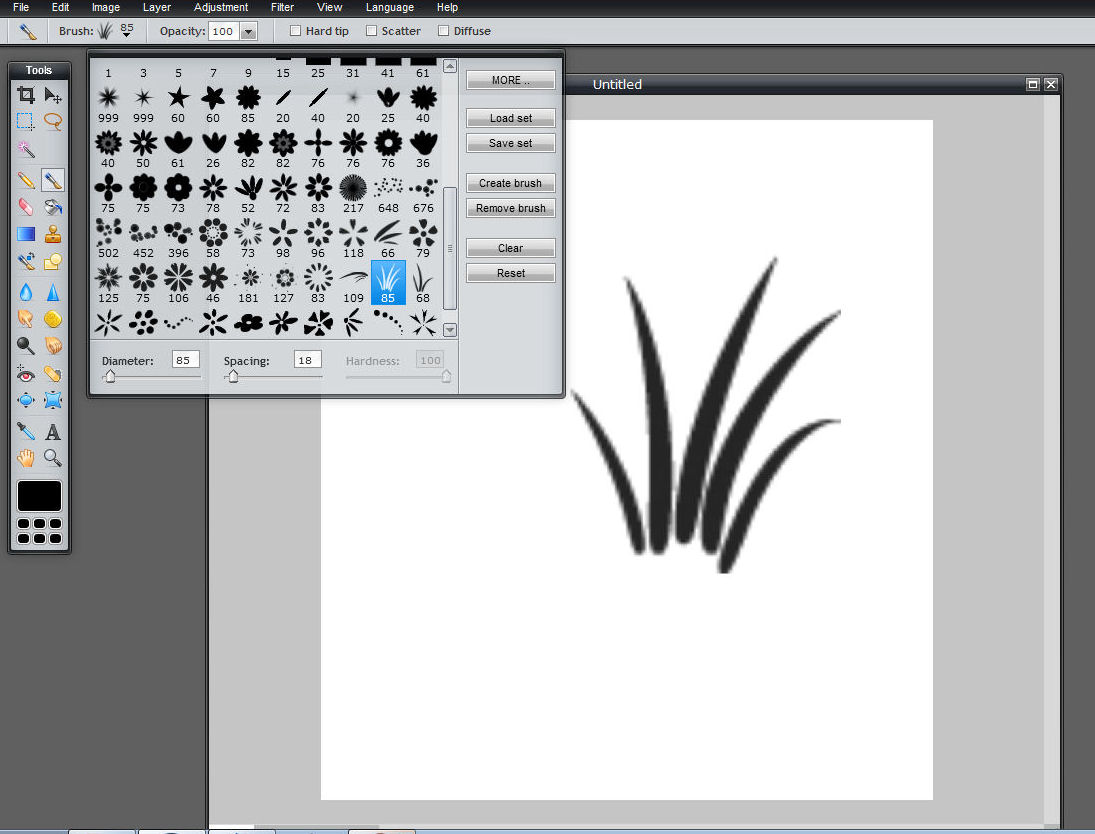Click the Reset brushes button
Image resolution: width=1095 pixels, height=834 pixels.
click(x=510, y=273)
